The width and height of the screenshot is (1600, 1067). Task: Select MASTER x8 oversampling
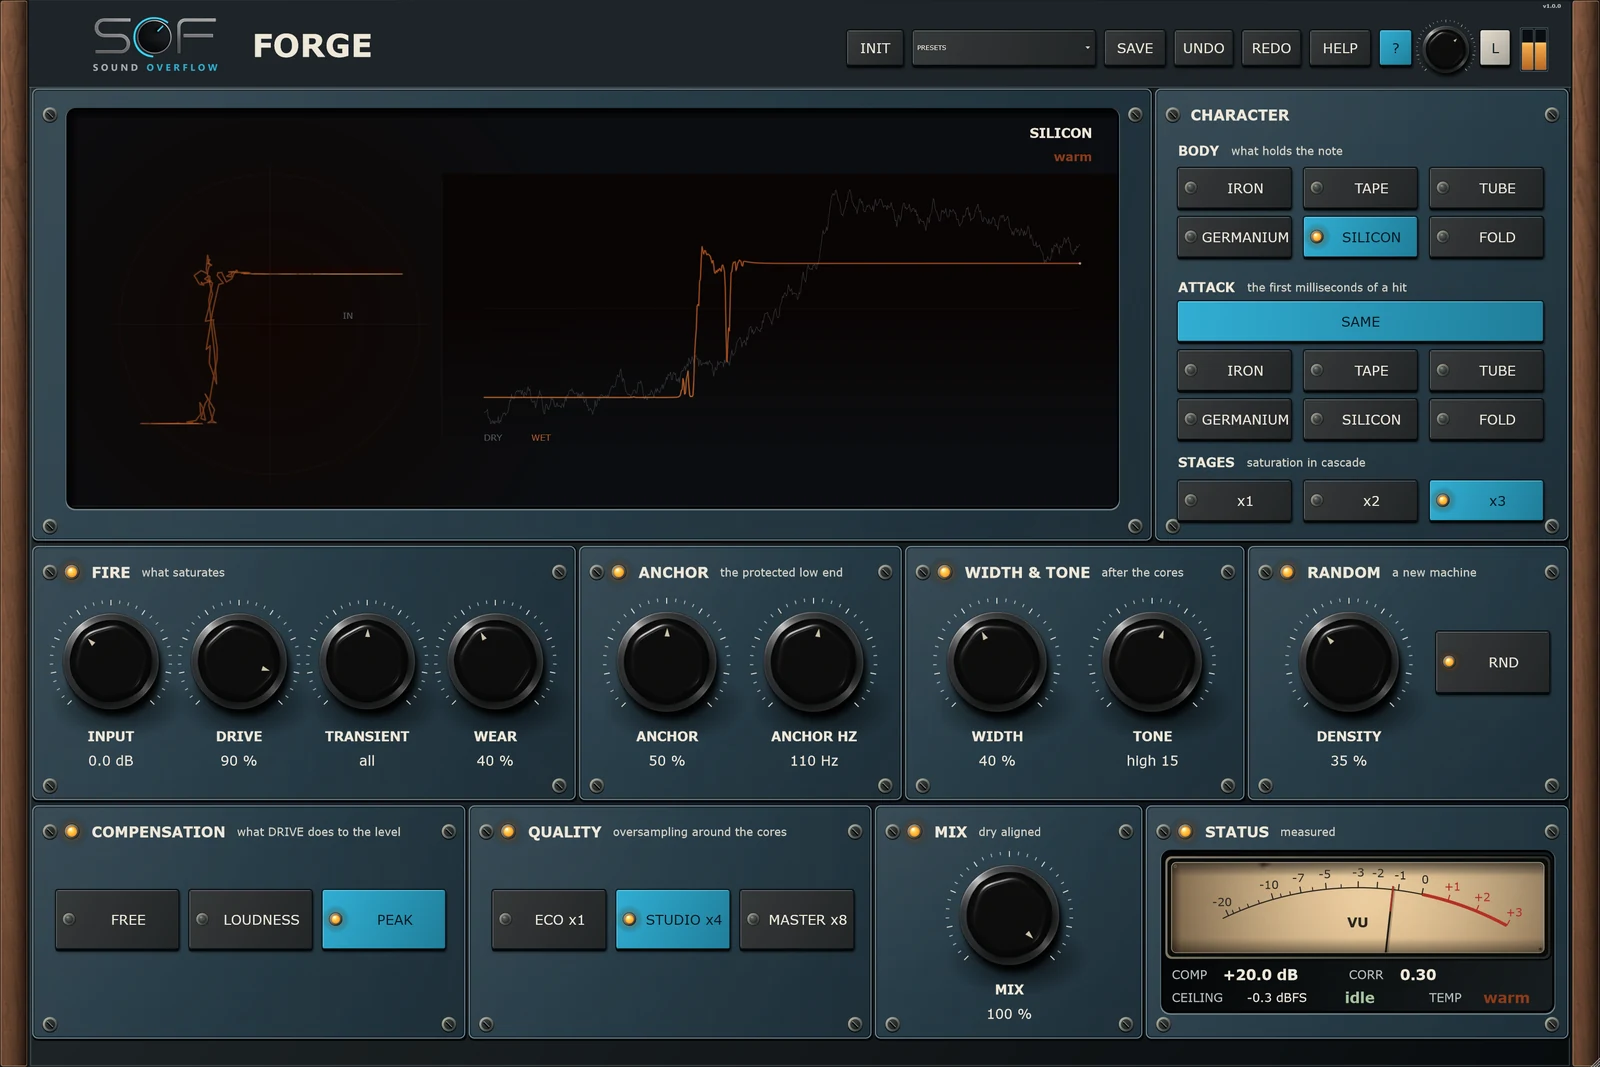coord(797,919)
